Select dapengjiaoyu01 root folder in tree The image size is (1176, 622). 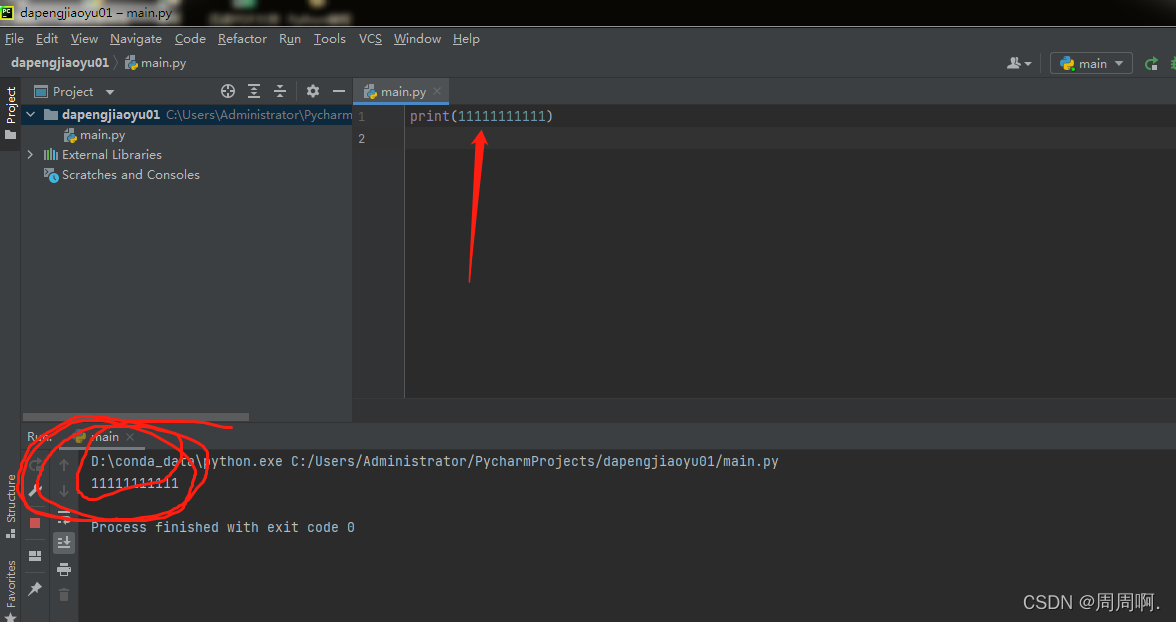111,115
